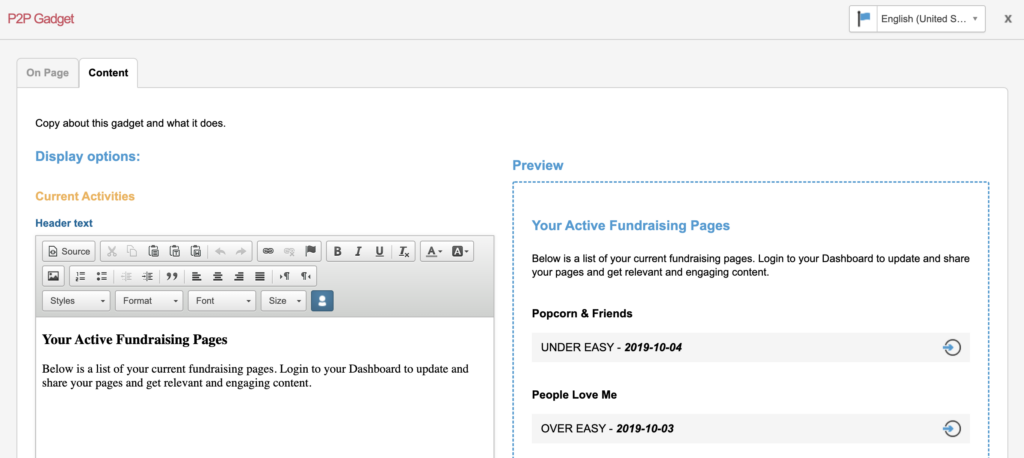Toggle italic formatting
Image resolution: width=1024 pixels, height=458 pixels.
358,251
